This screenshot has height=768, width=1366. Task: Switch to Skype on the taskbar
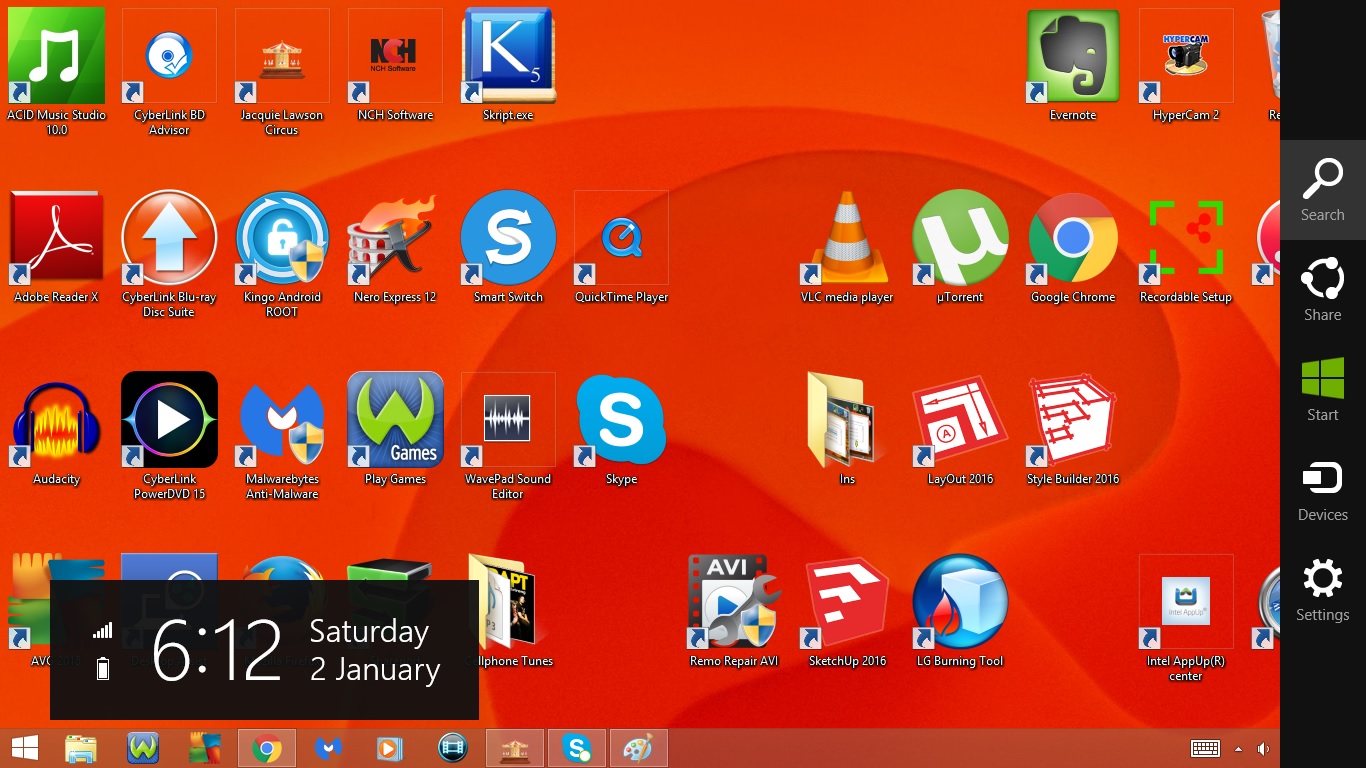point(577,748)
